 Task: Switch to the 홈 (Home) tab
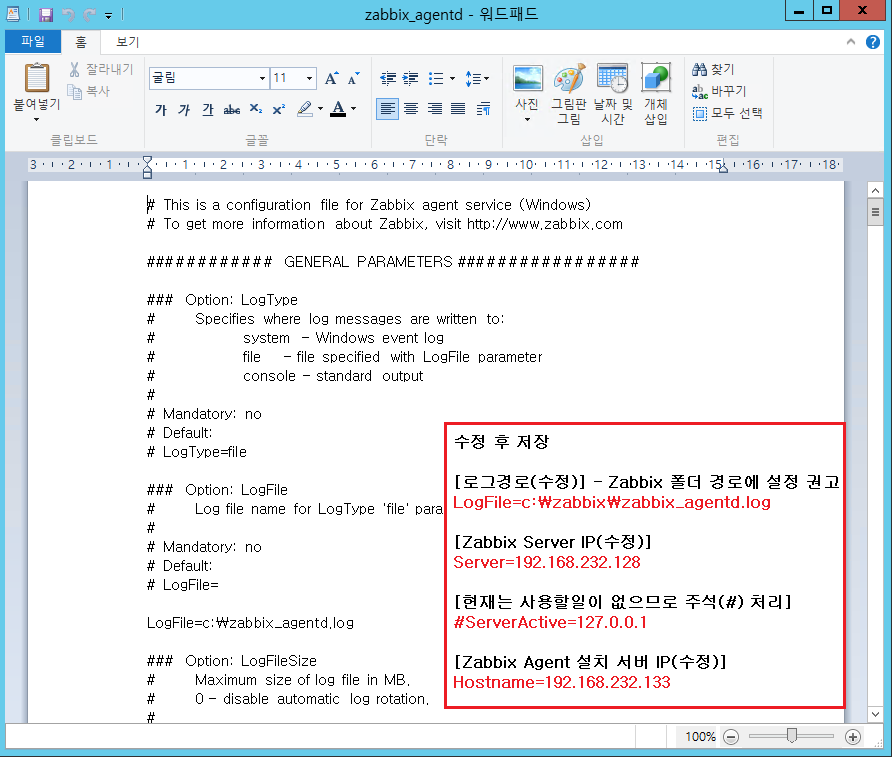[x=81, y=42]
